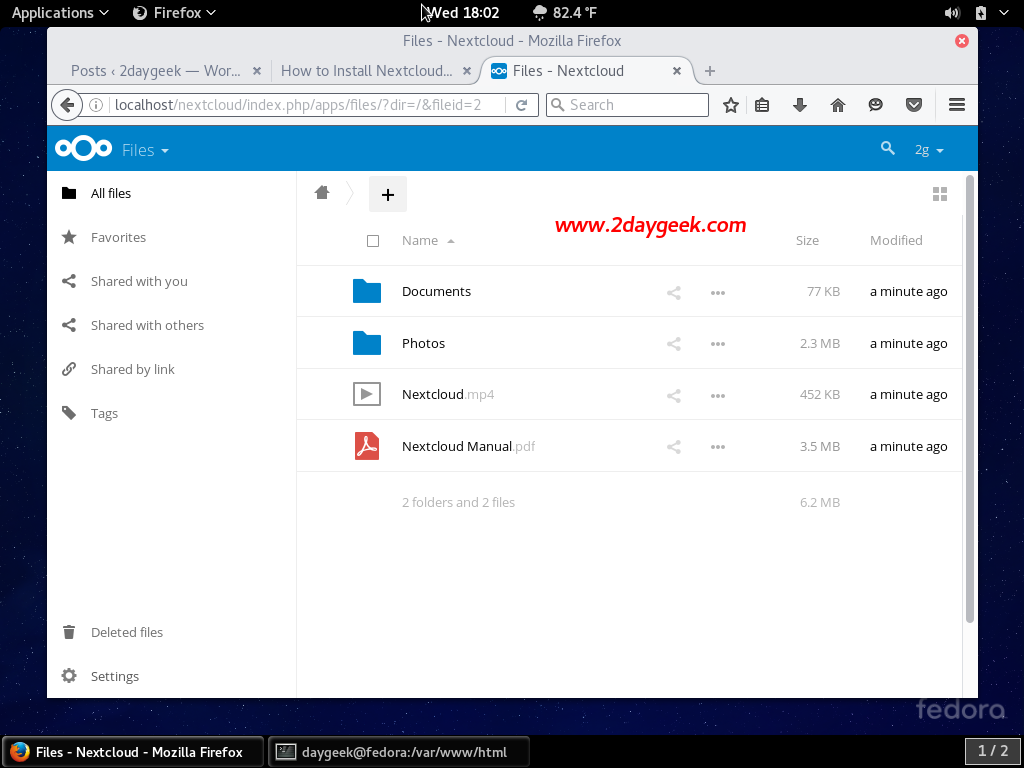1024x768 pixels.
Task: Click the PDF icon of Nextcloud Manual
Action: pyautogui.click(x=367, y=446)
